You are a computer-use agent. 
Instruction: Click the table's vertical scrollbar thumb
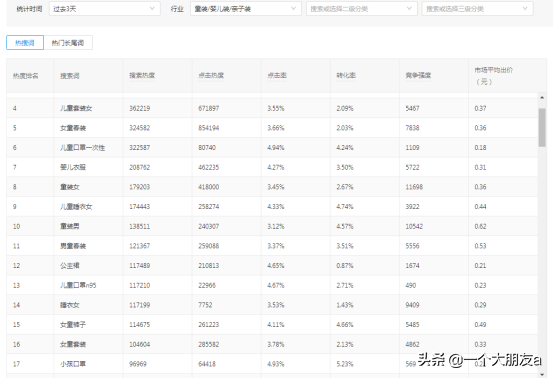[542, 127]
